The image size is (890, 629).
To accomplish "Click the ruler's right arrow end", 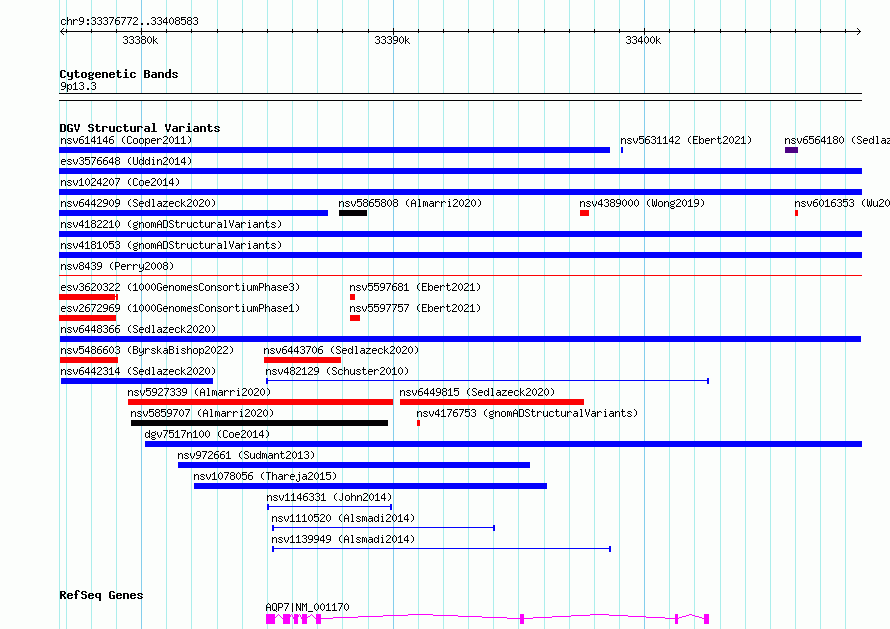I will pos(859,32).
